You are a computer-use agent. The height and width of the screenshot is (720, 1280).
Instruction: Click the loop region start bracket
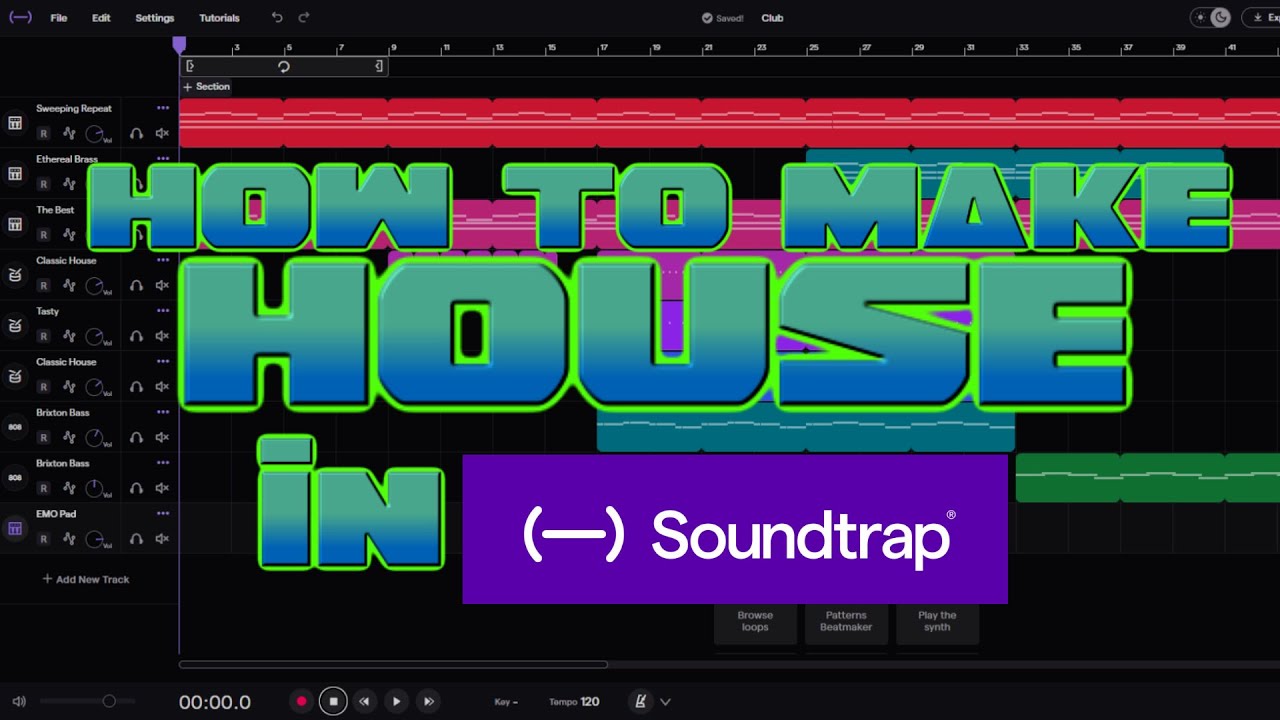(x=190, y=66)
